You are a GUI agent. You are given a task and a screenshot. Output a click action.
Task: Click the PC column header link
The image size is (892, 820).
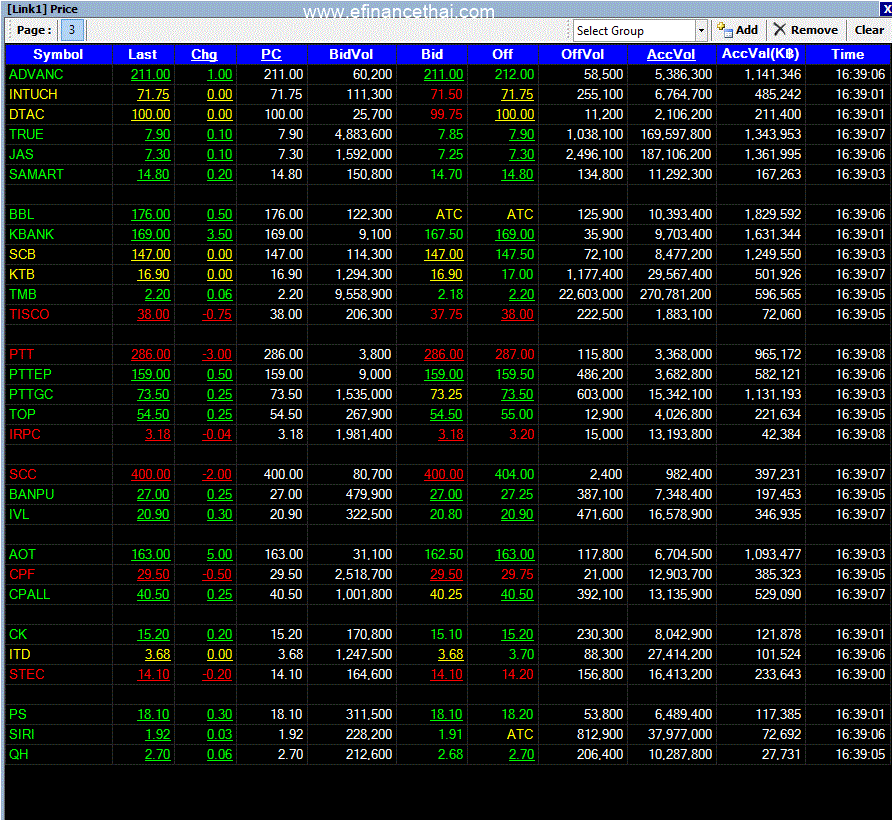coord(271,55)
